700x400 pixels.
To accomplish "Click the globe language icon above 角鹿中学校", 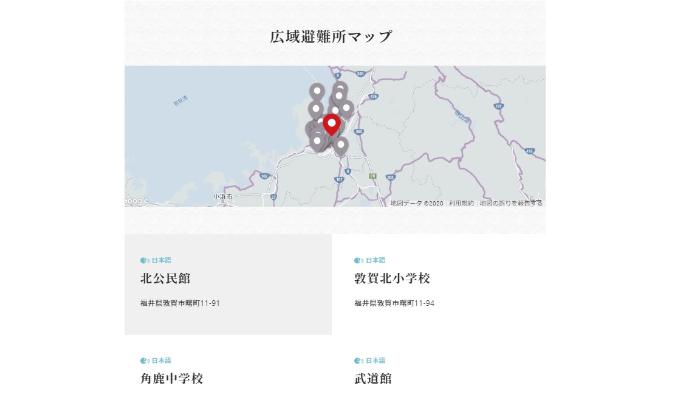I will pos(144,361).
